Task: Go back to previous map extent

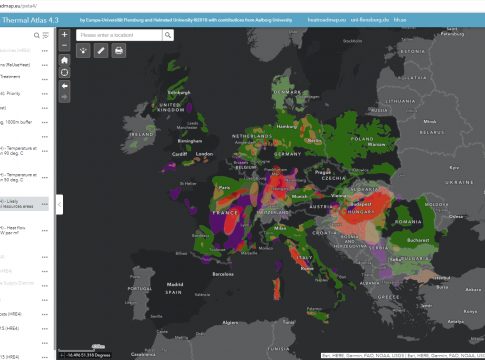Action: click(64, 86)
